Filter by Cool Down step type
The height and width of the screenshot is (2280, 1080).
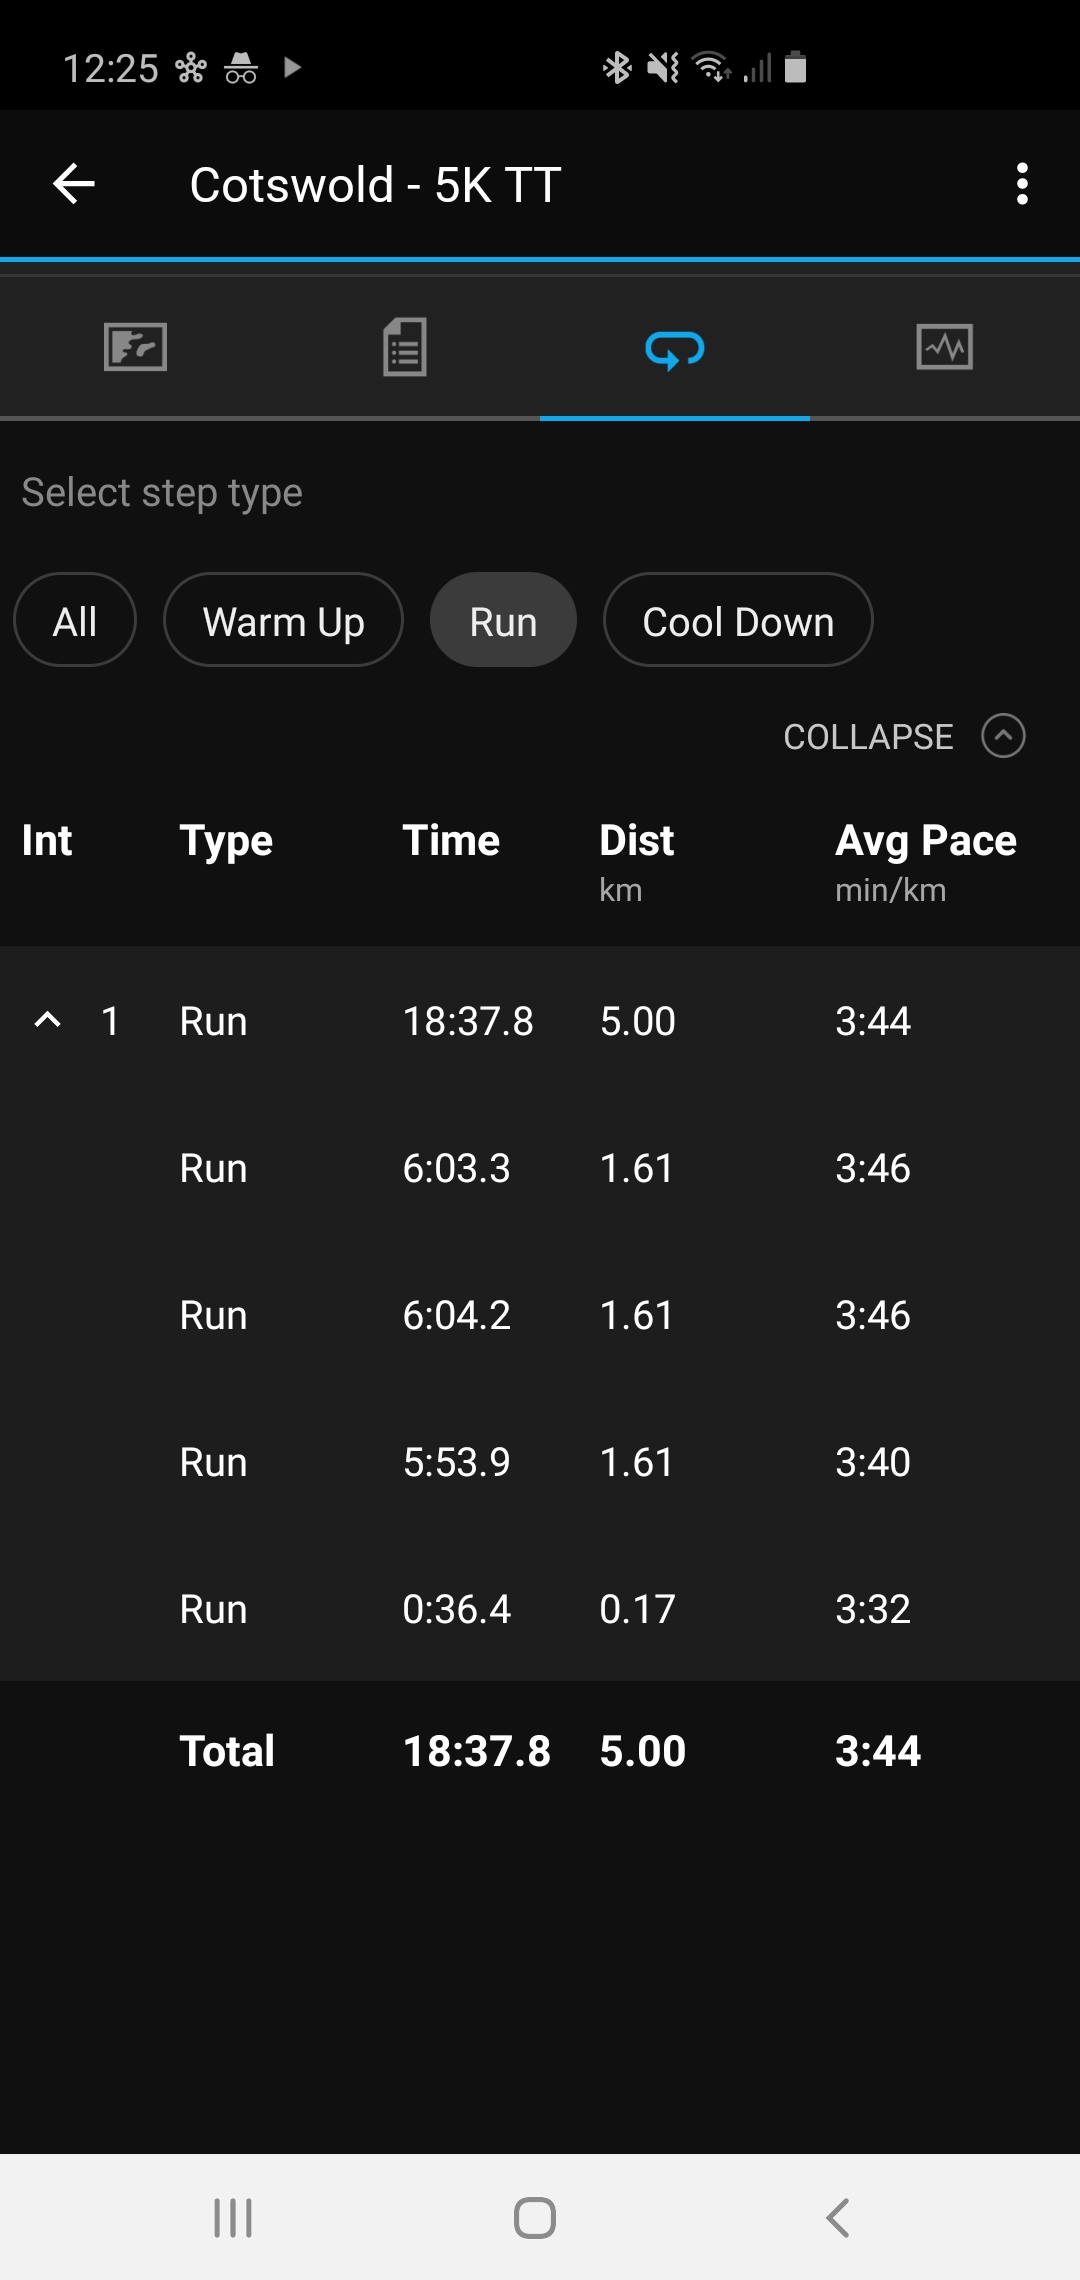pyautogui.click(x=738, y=621)
